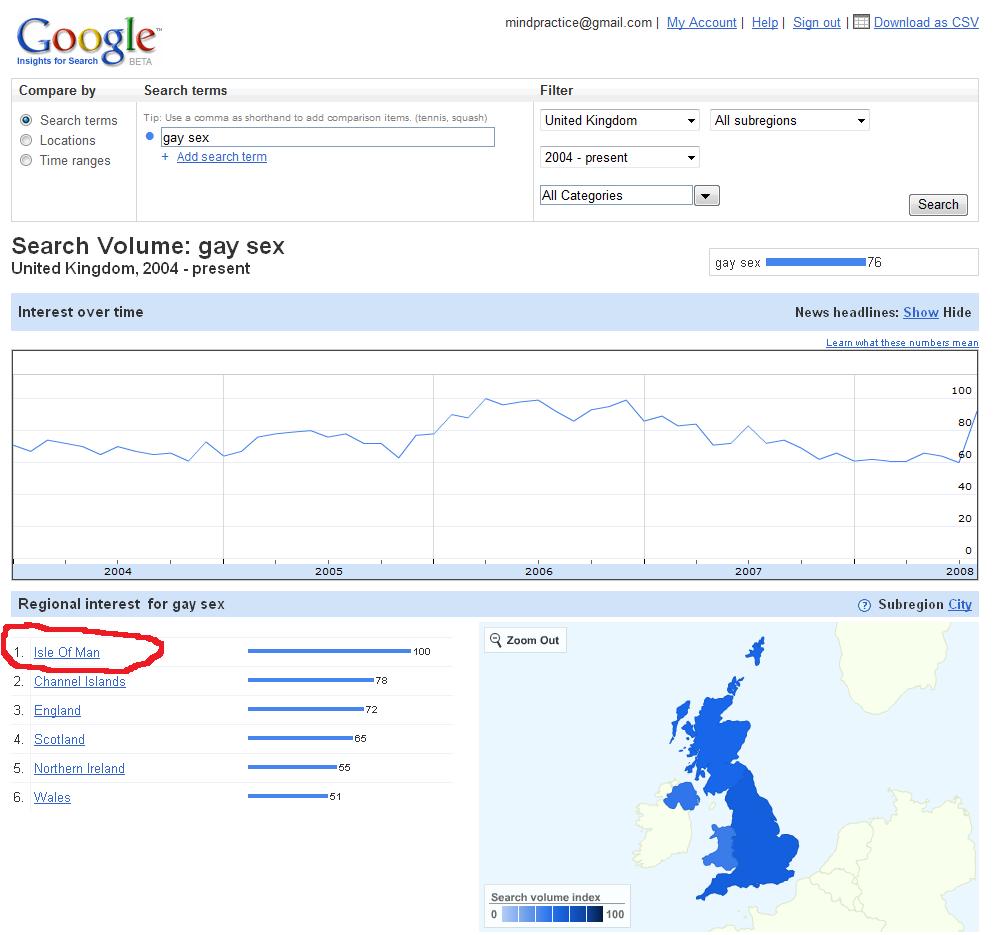
Task: Click the search term input field
Action: pos(327,137)
